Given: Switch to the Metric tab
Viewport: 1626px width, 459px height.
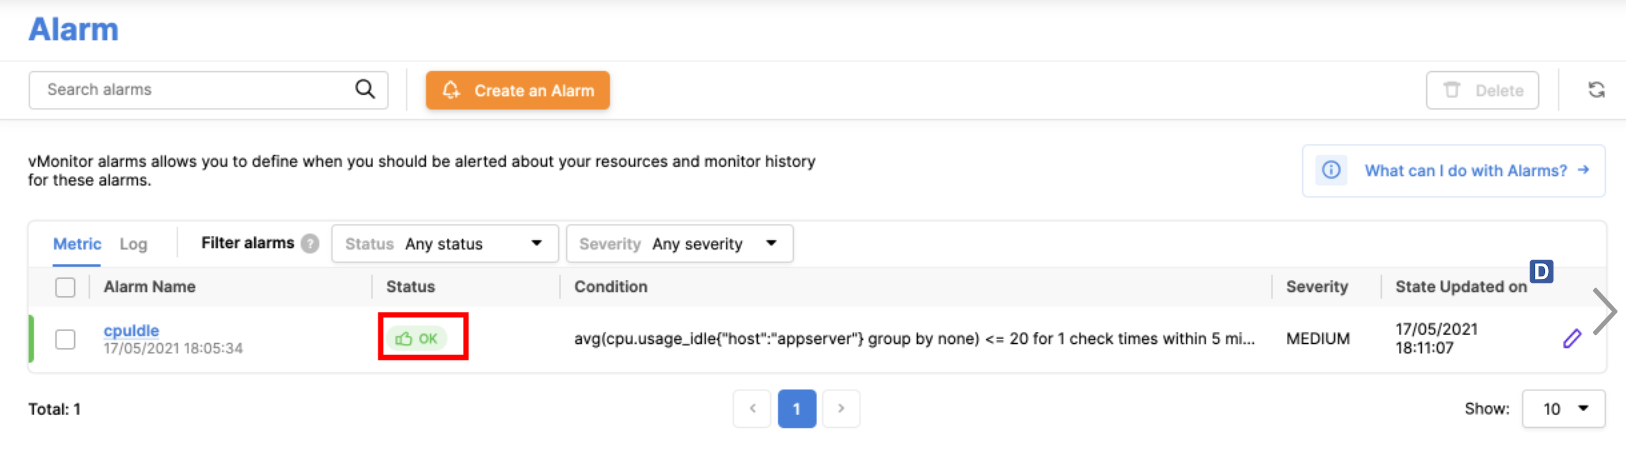Looking at the screenshot, I should (x=77, y=244).
